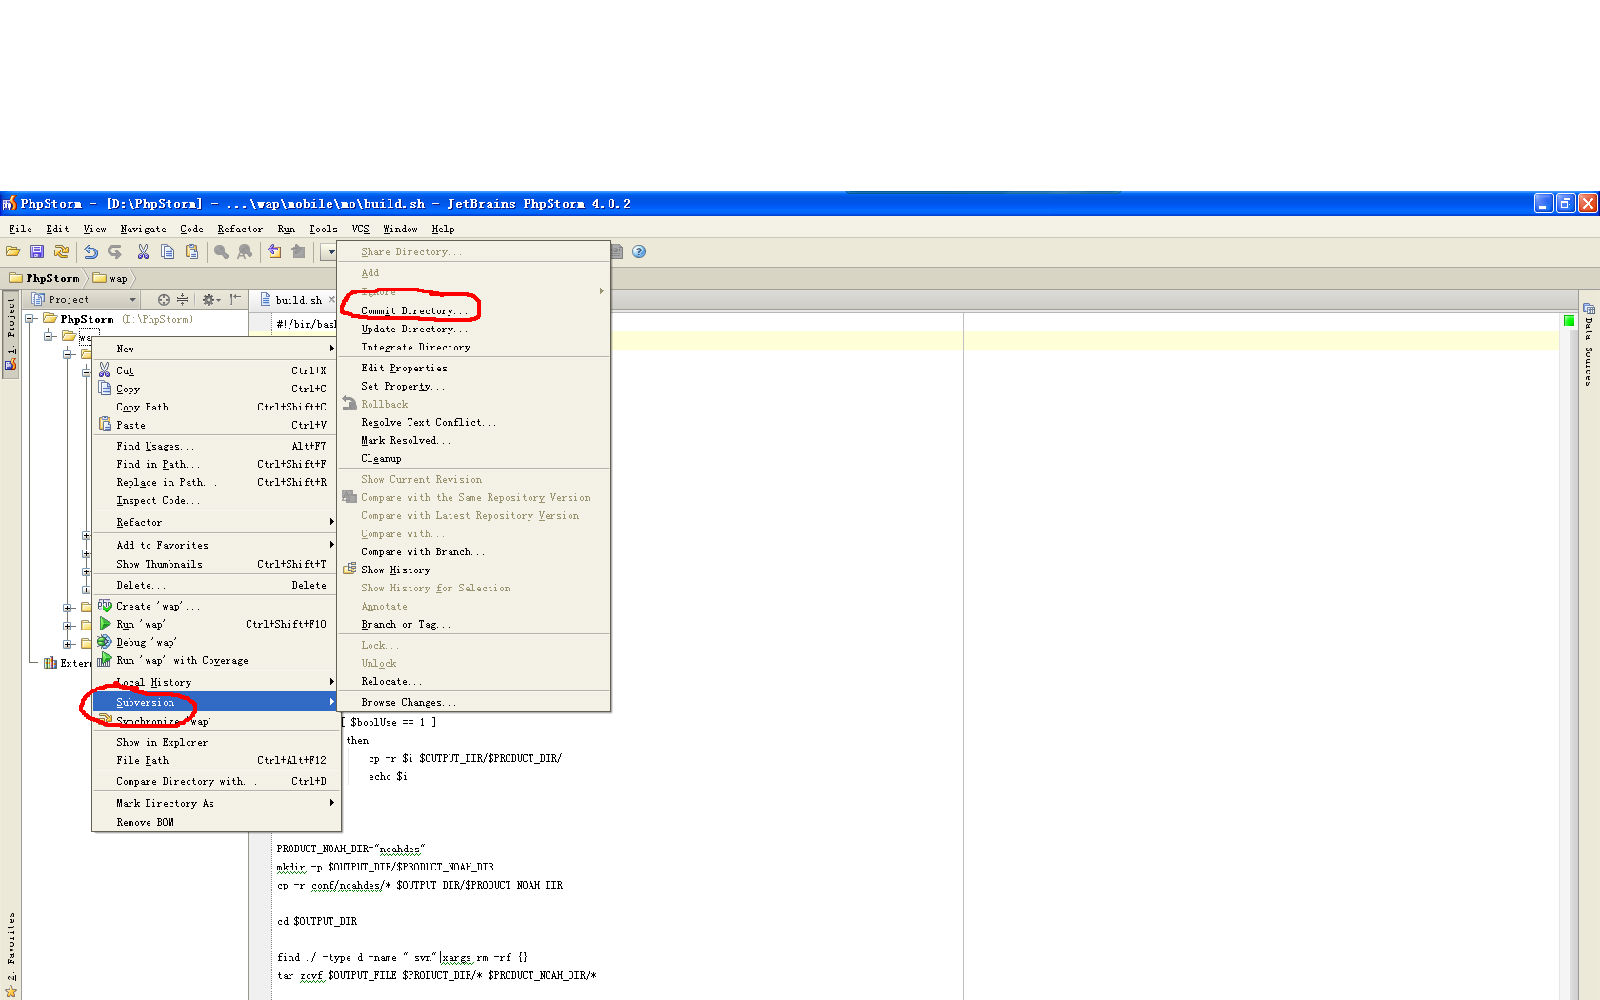
Task: Choose Branch or Tag menu entry
Action: pos(474,624)
